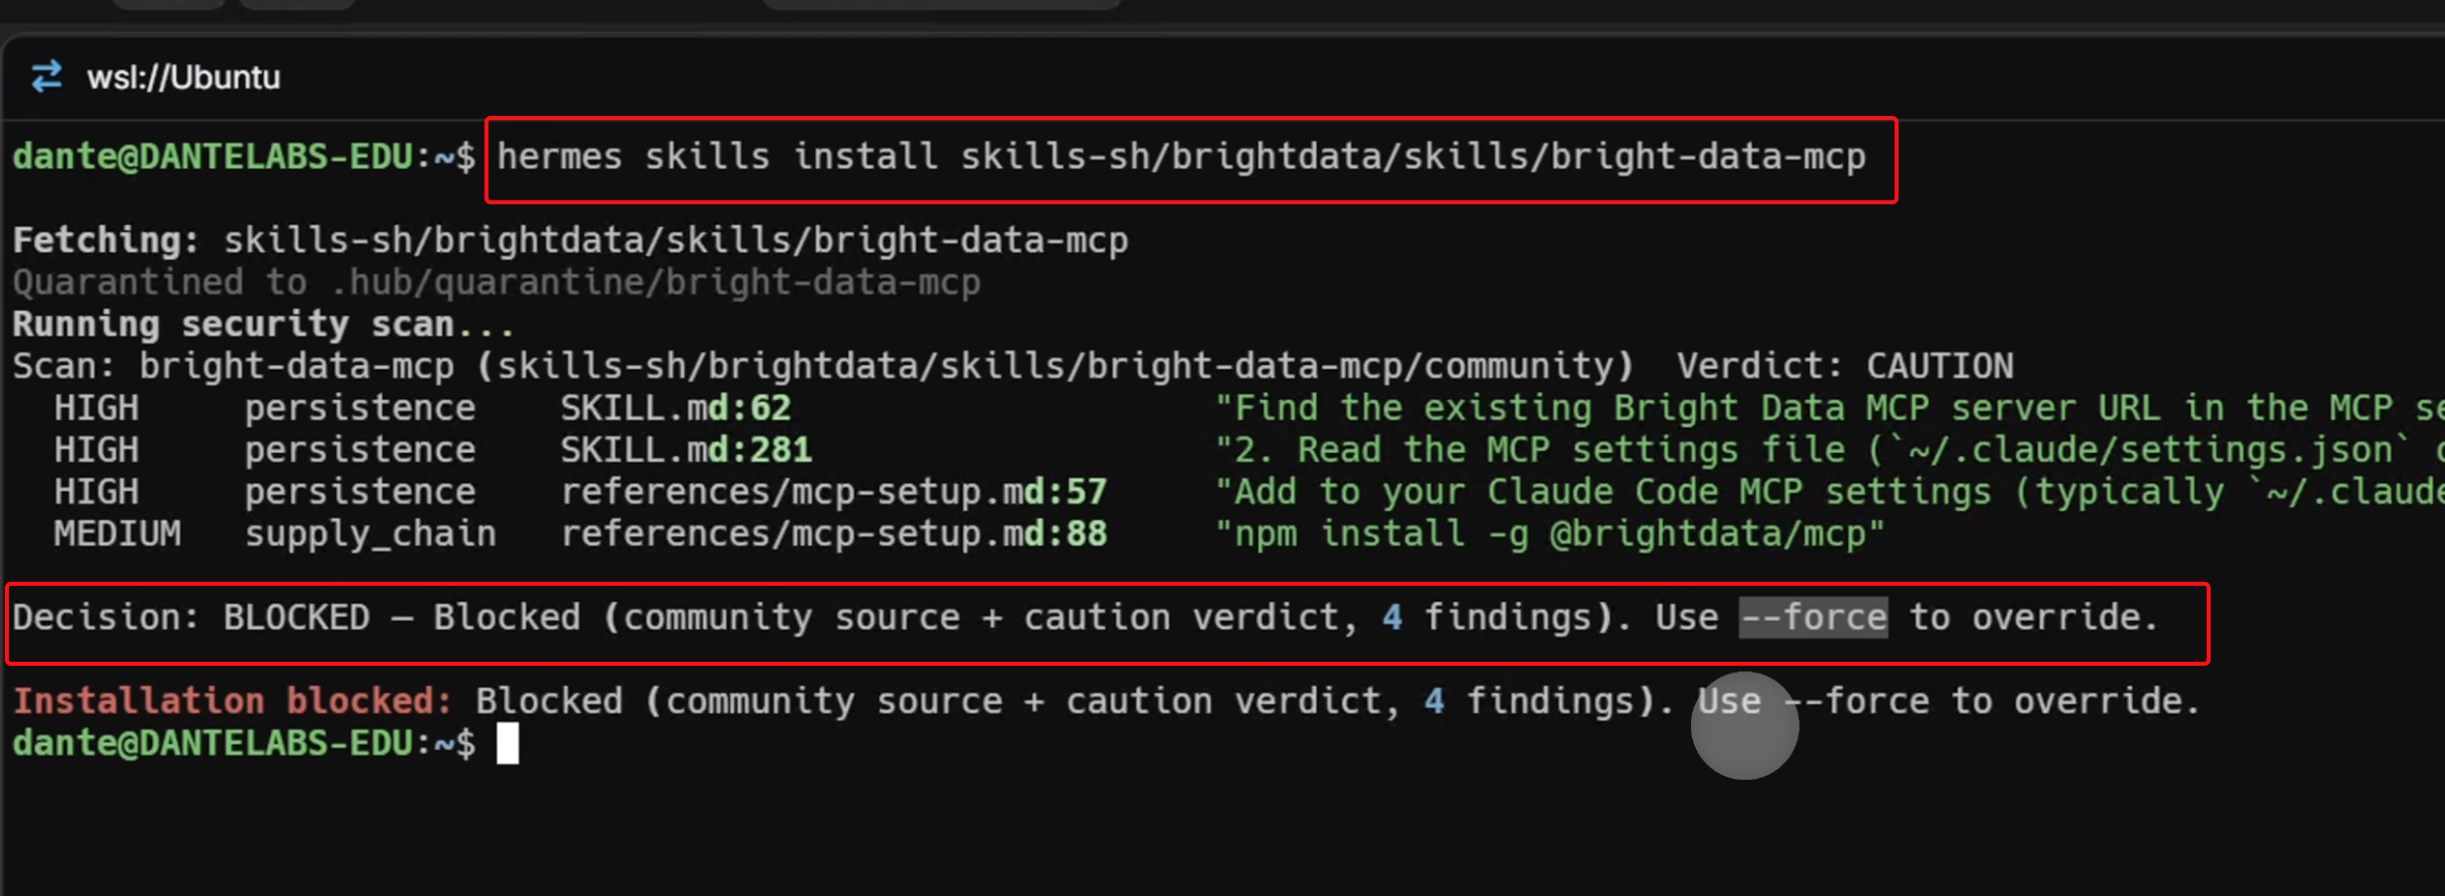Image resolution: width=2445 pixels, height=896 pixels.
Task: Open the SKILL.md:281 file reference
Action: (x=686, y=451)
